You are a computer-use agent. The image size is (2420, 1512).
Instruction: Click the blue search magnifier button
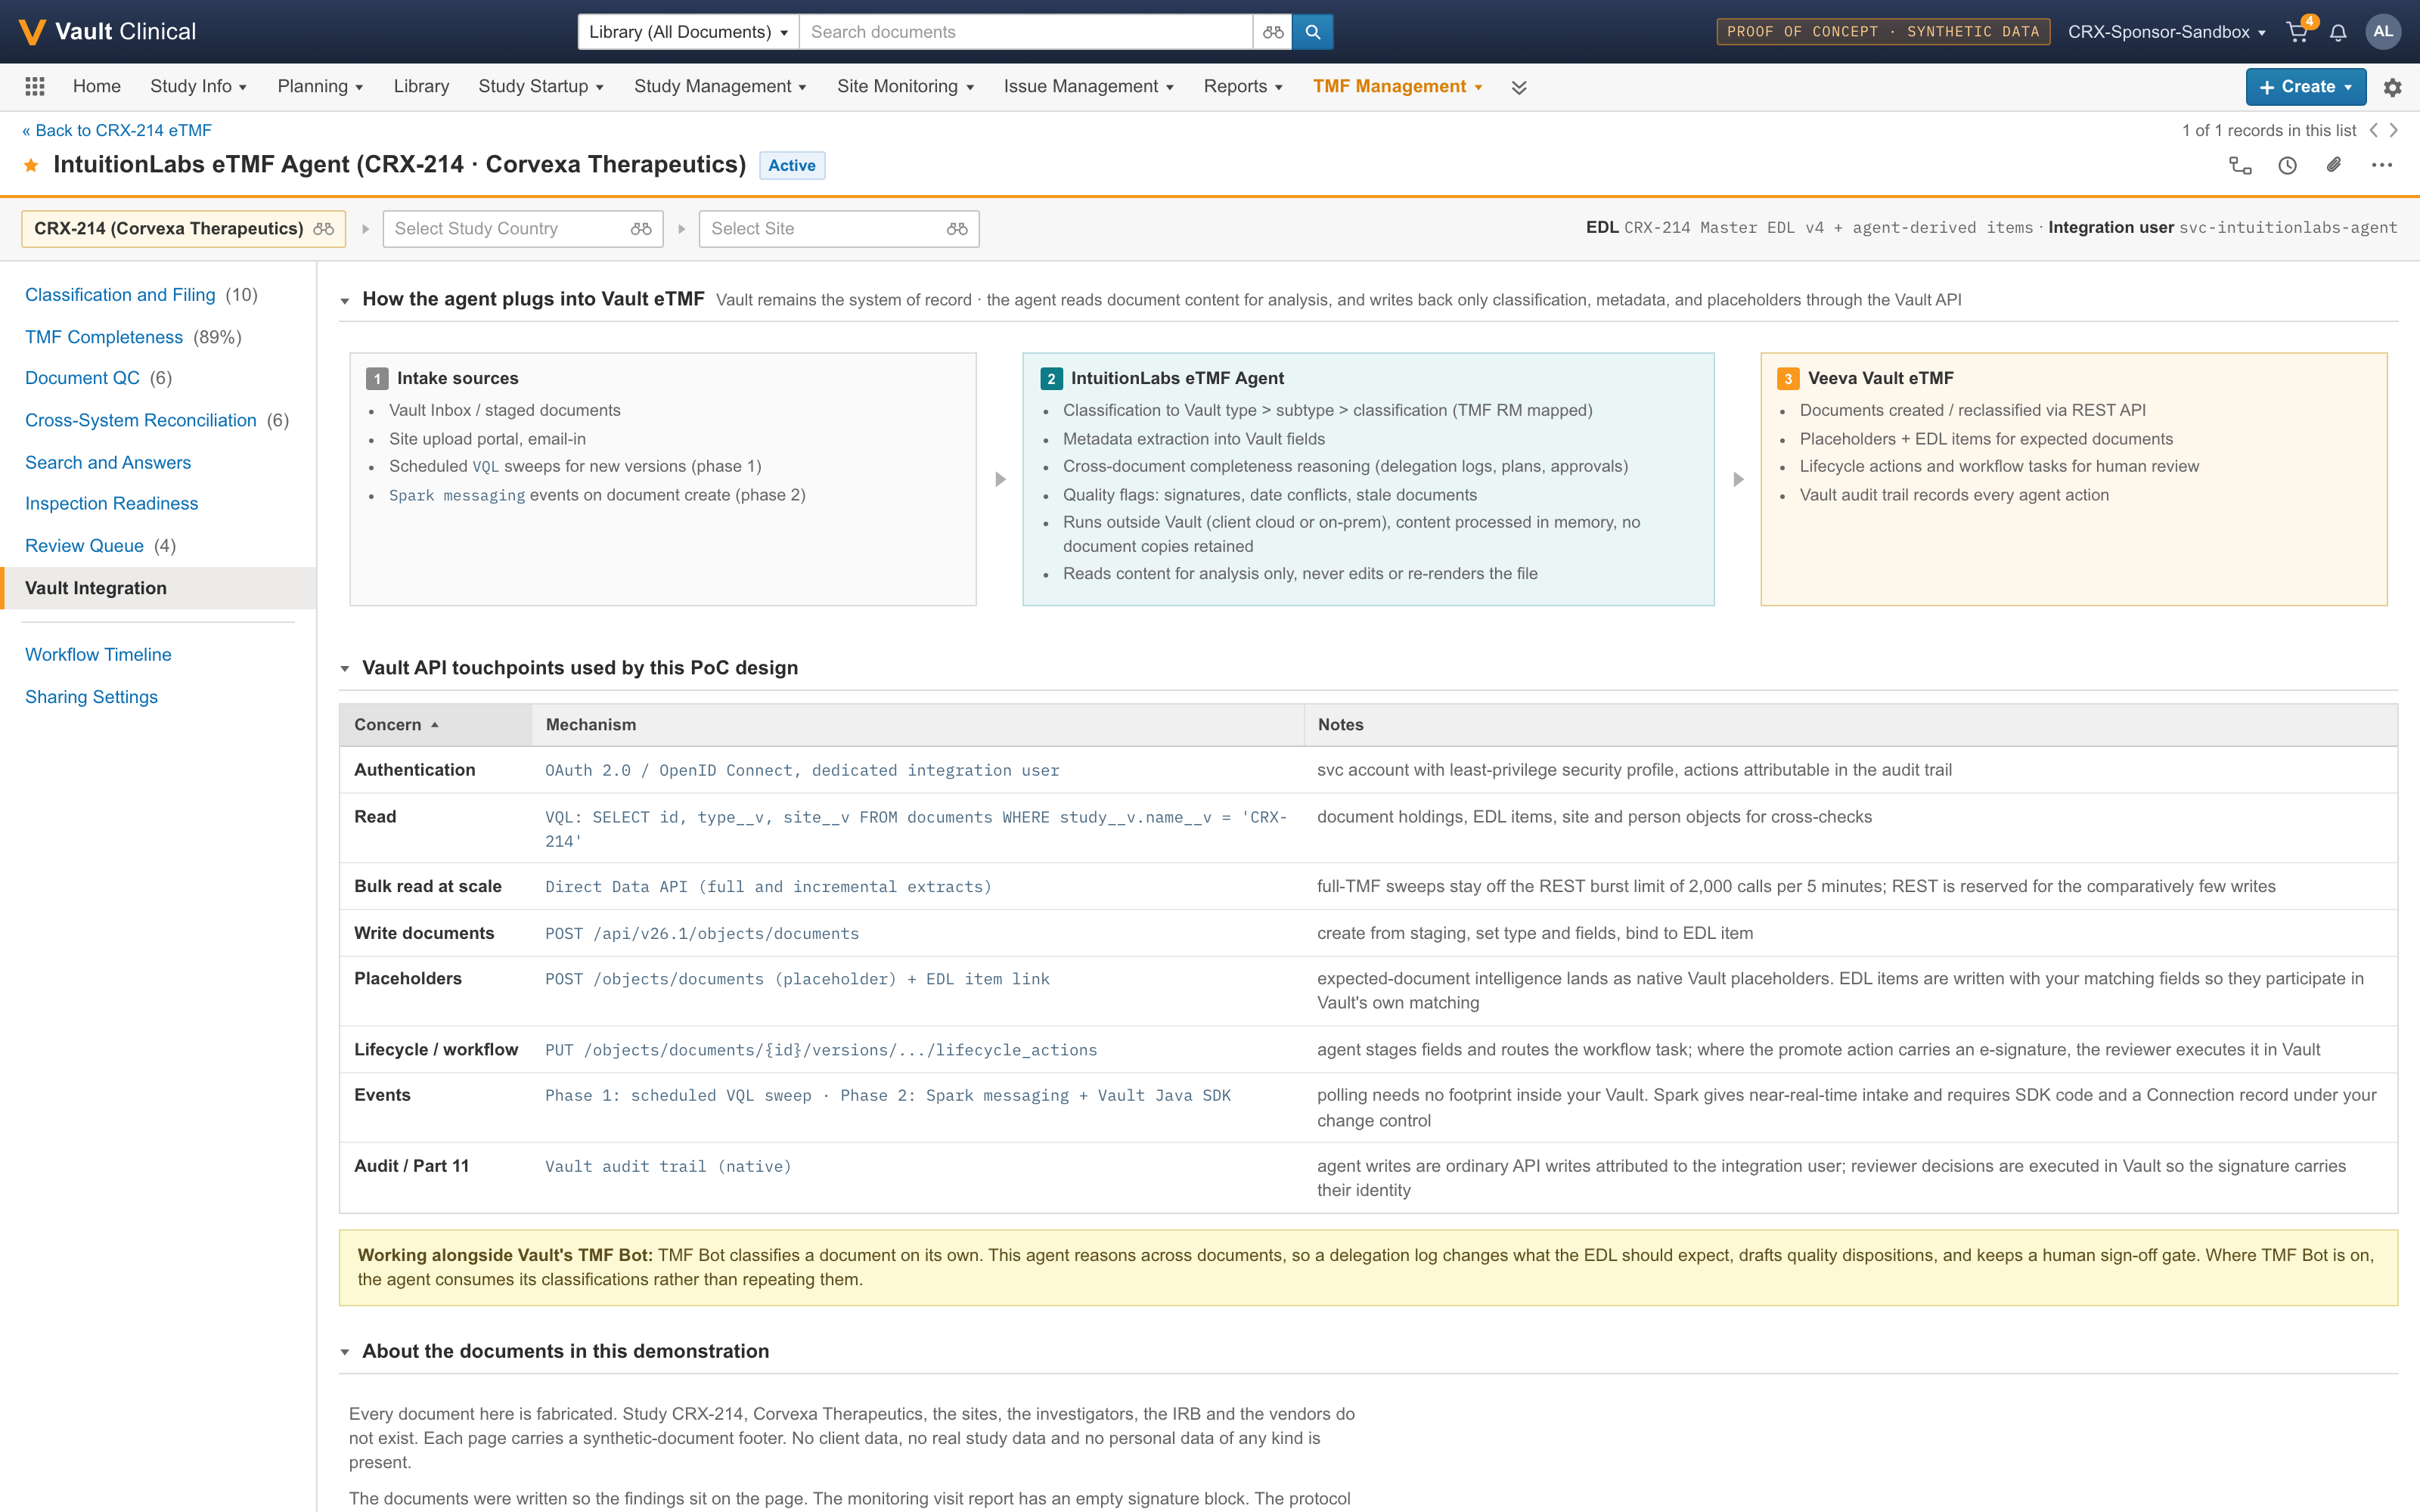(1312, 32)
